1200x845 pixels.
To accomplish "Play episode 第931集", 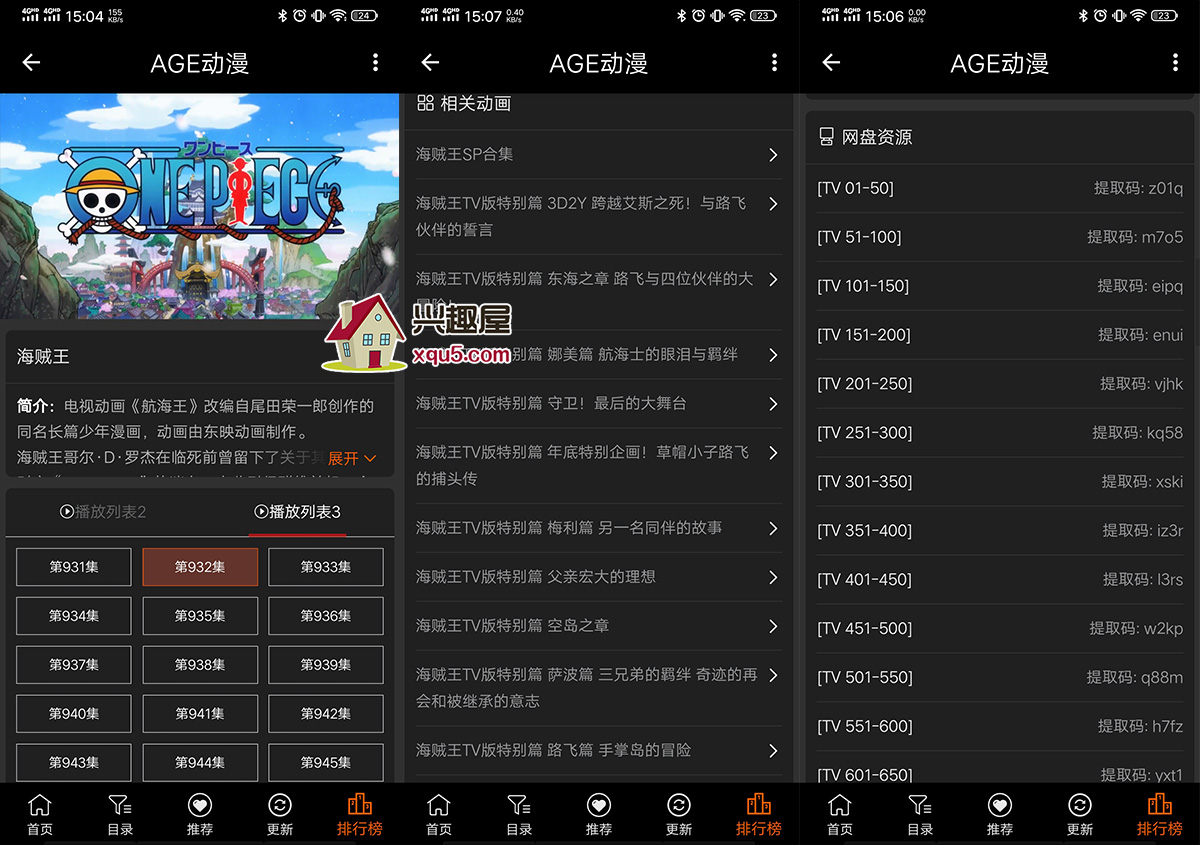I will click(74, 567).
